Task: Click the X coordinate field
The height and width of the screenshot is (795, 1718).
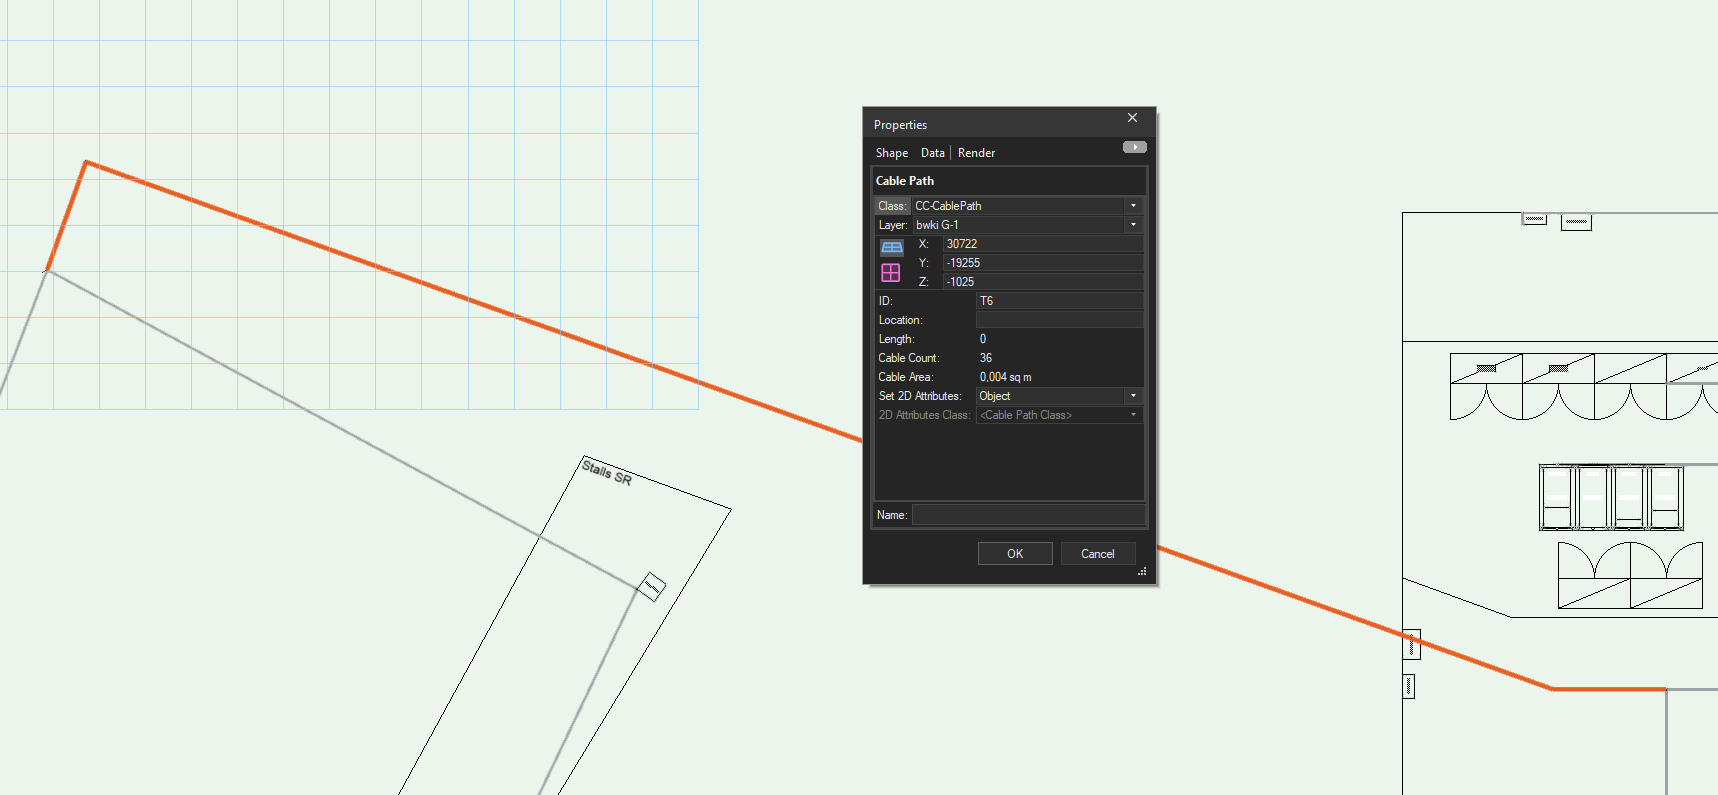Action: pos(1043,244)
